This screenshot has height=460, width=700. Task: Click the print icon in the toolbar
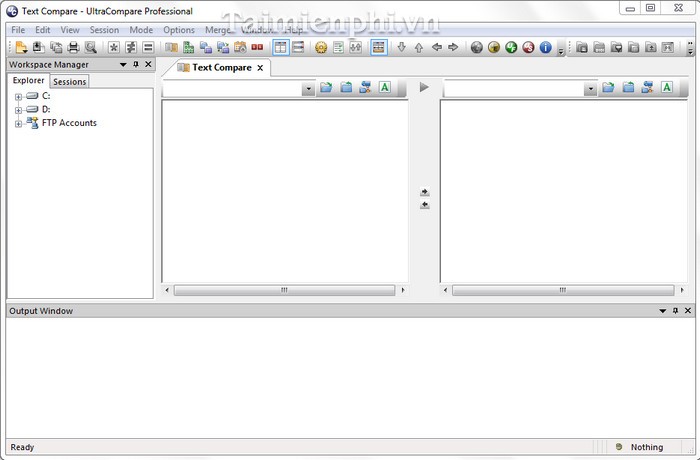pyautogui.click(x=73, y=47)
